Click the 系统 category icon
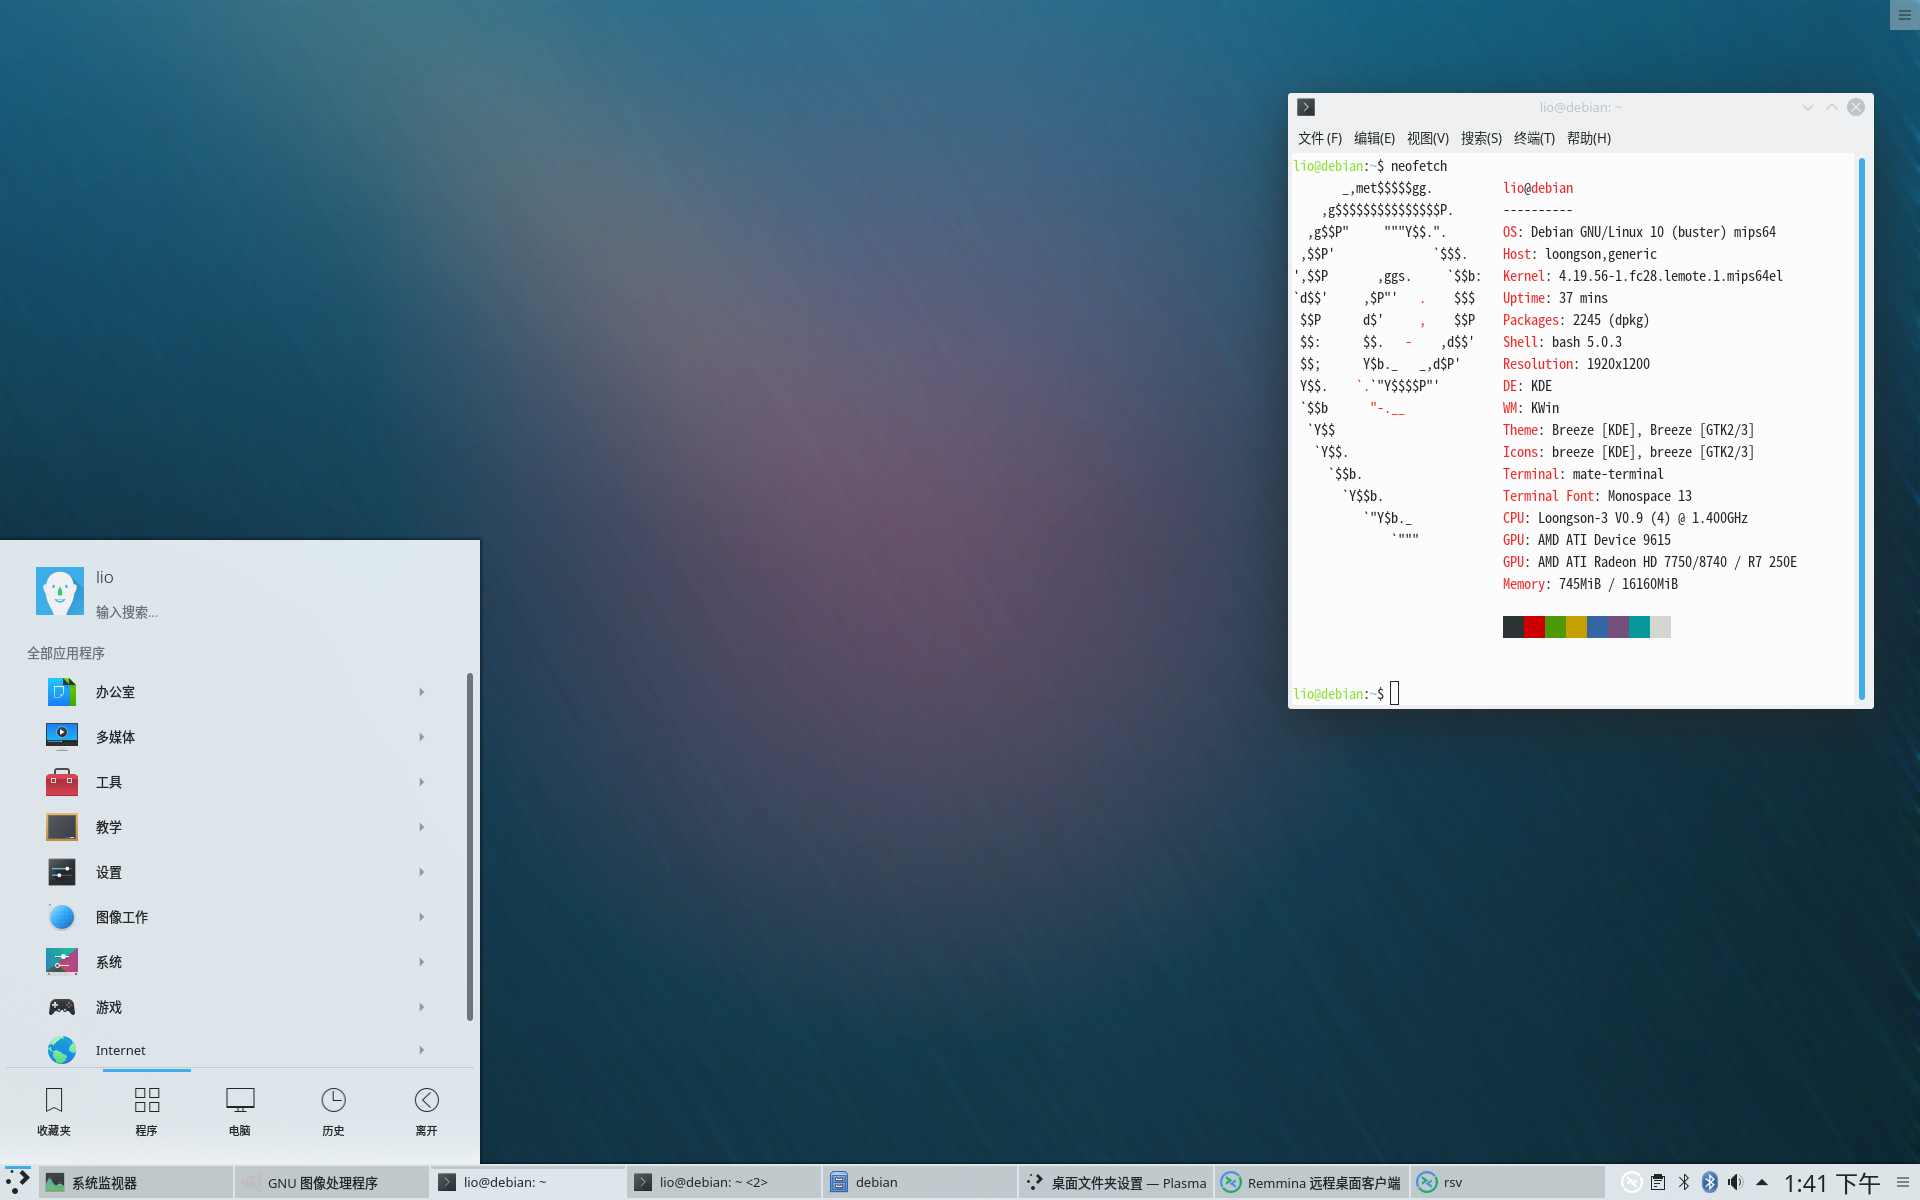The image size is (1920, 1200). pos(61,961)
